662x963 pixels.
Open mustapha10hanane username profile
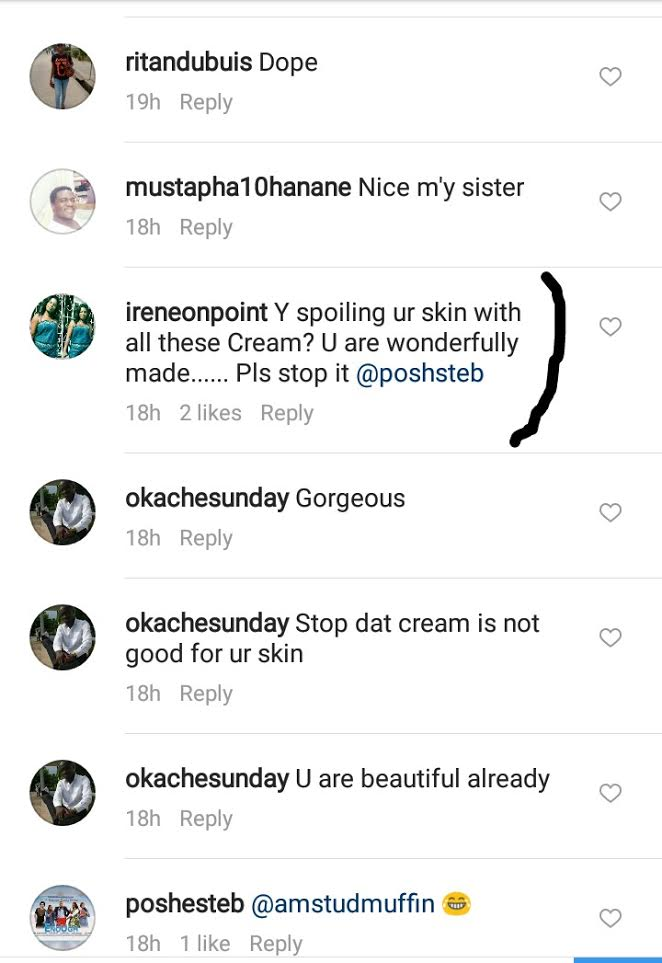pyautogui.click(x=238, y=187)
